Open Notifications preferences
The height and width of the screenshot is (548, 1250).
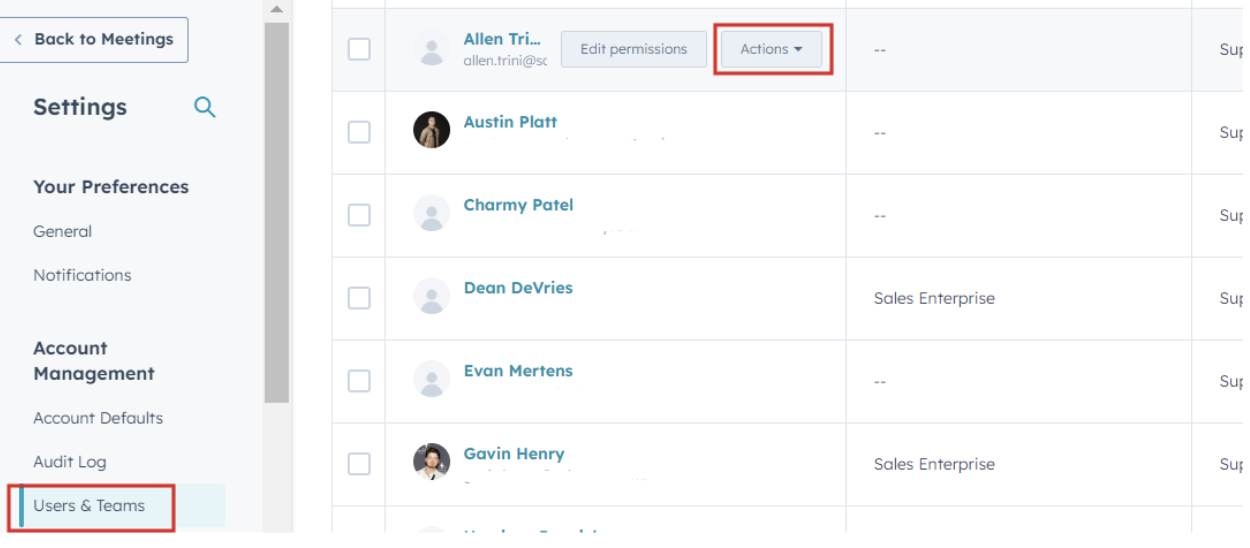pyautogui.click(x=82, y=275)
